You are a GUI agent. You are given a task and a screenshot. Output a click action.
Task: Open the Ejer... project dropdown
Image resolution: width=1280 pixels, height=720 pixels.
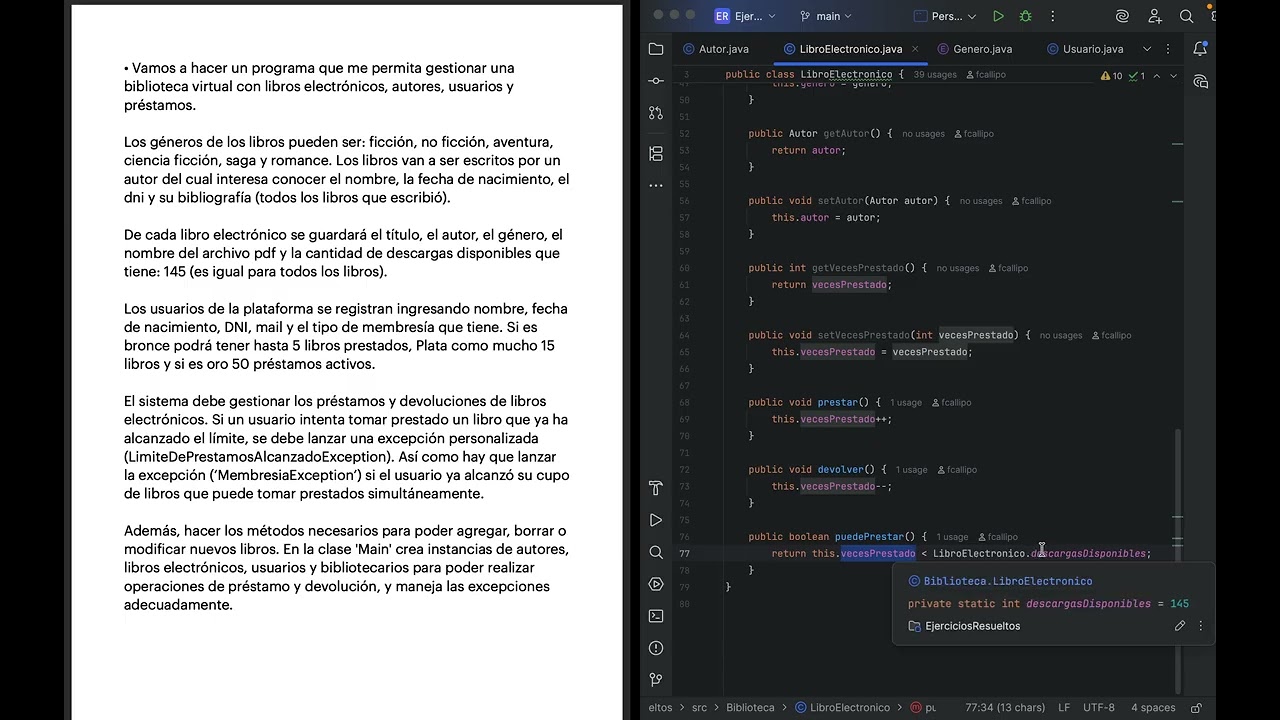745,16
